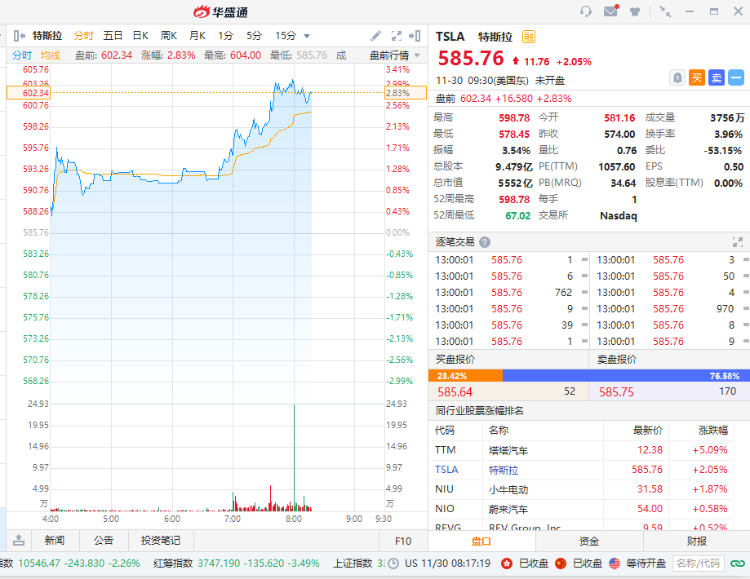Switch to 五日 chart tab

click(x=113, y=36)
